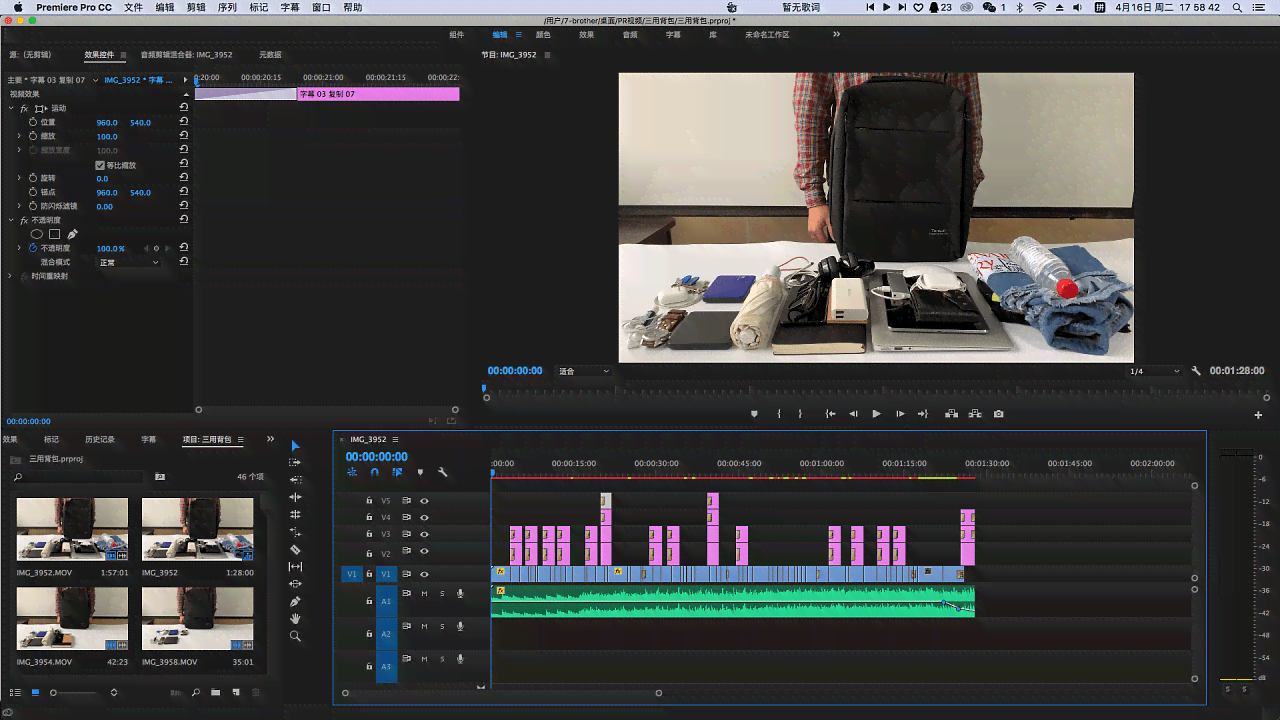
Task: Select the Hand tool
Action: (295, 619)
